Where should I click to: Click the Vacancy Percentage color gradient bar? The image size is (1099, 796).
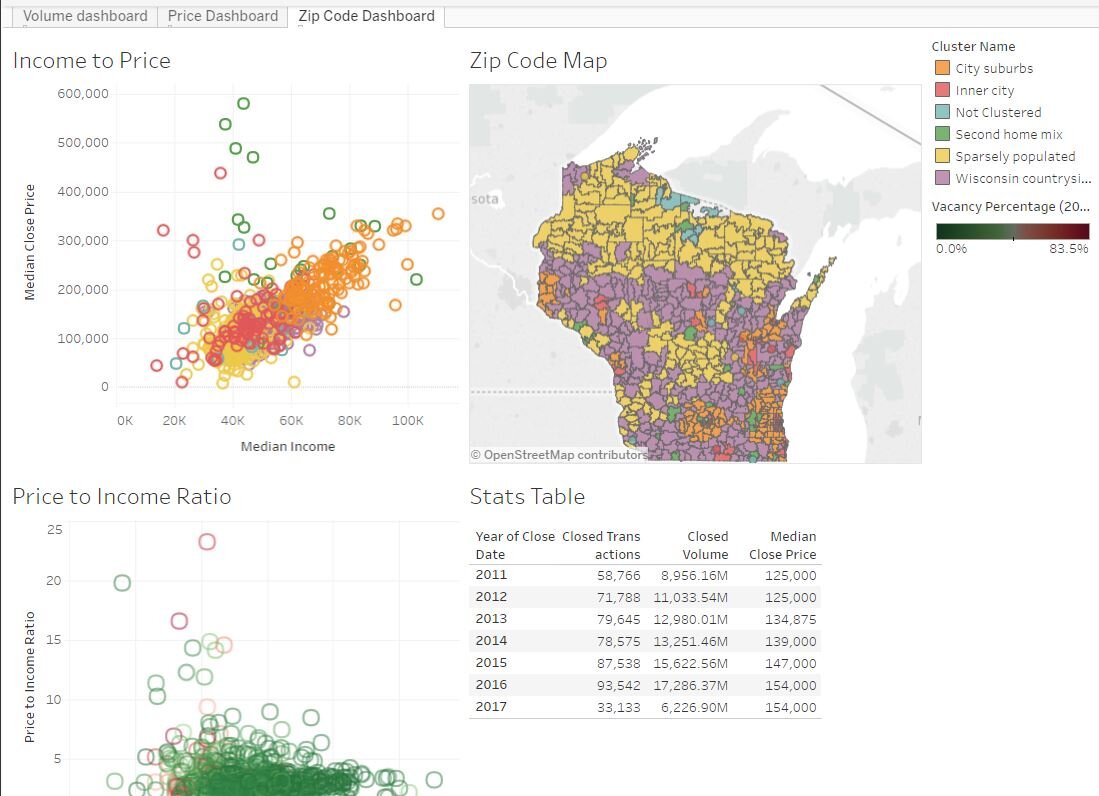pyautogui.click(x=1012, y=231)
